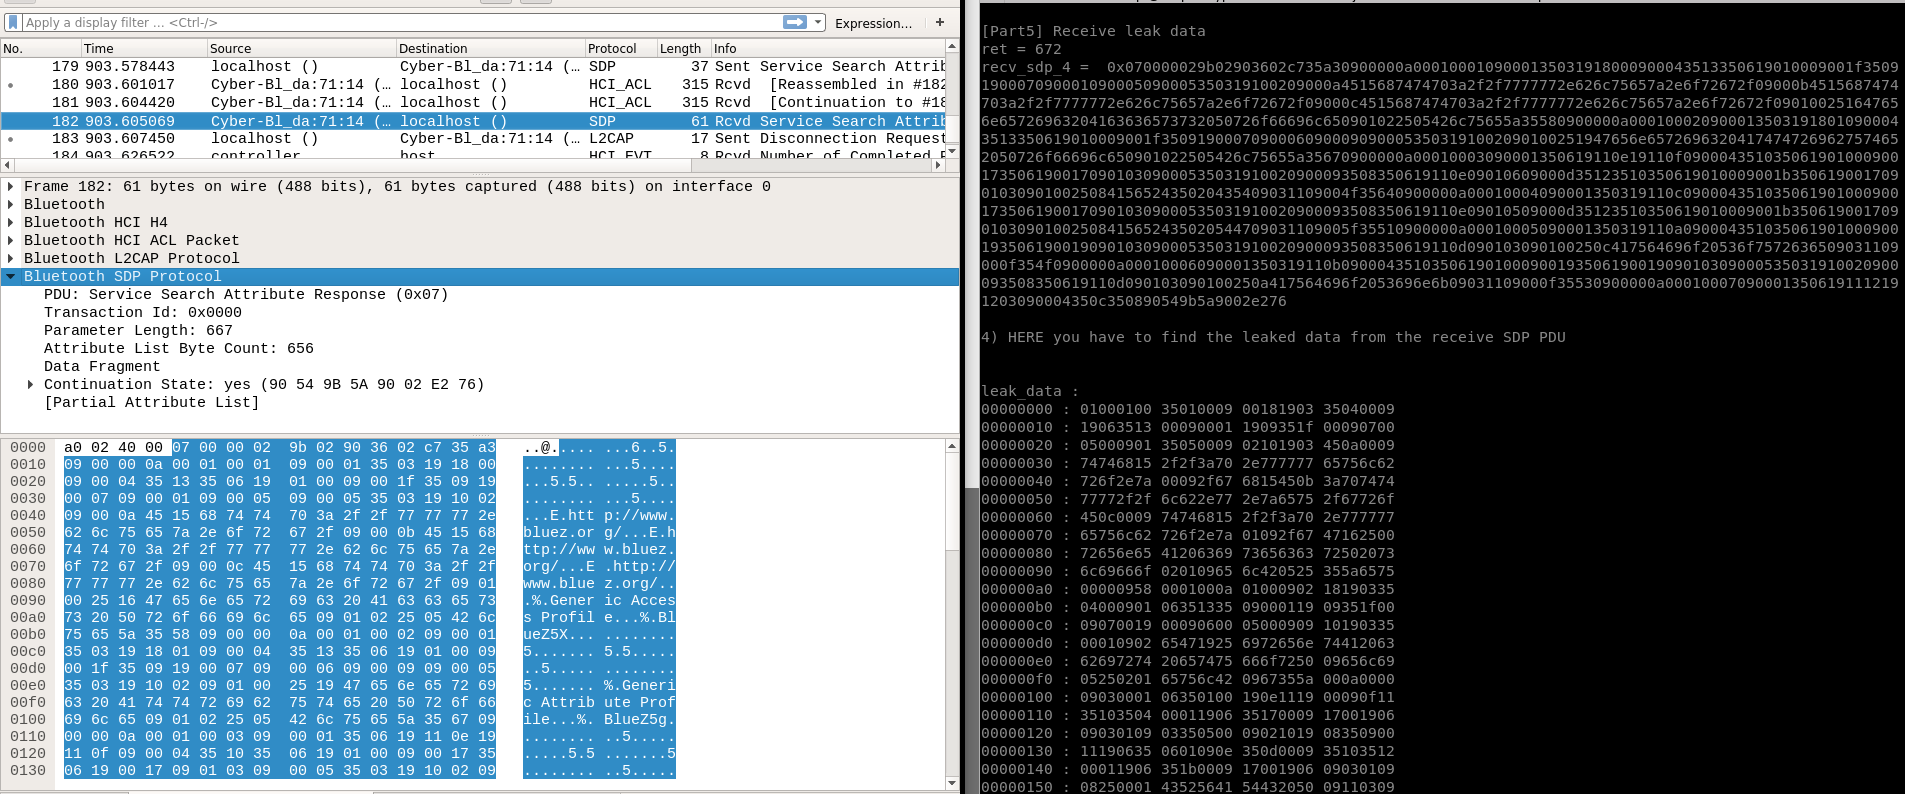1905x794 pixels.
Task: Click packet list horizontal scroll right arrow
Action: [x=938, y=165]
